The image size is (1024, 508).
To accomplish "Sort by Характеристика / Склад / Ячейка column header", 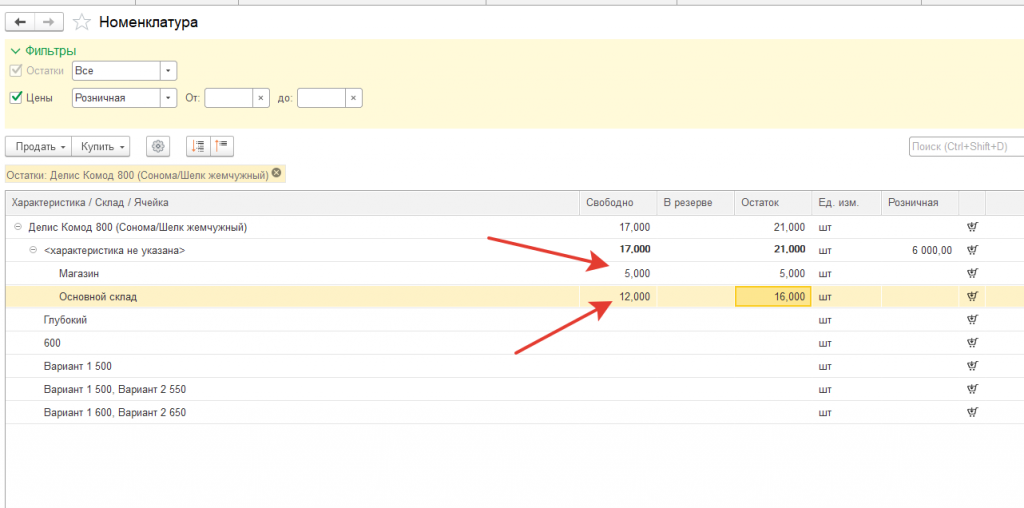I will pyautogui.click(x=293, y=203).
